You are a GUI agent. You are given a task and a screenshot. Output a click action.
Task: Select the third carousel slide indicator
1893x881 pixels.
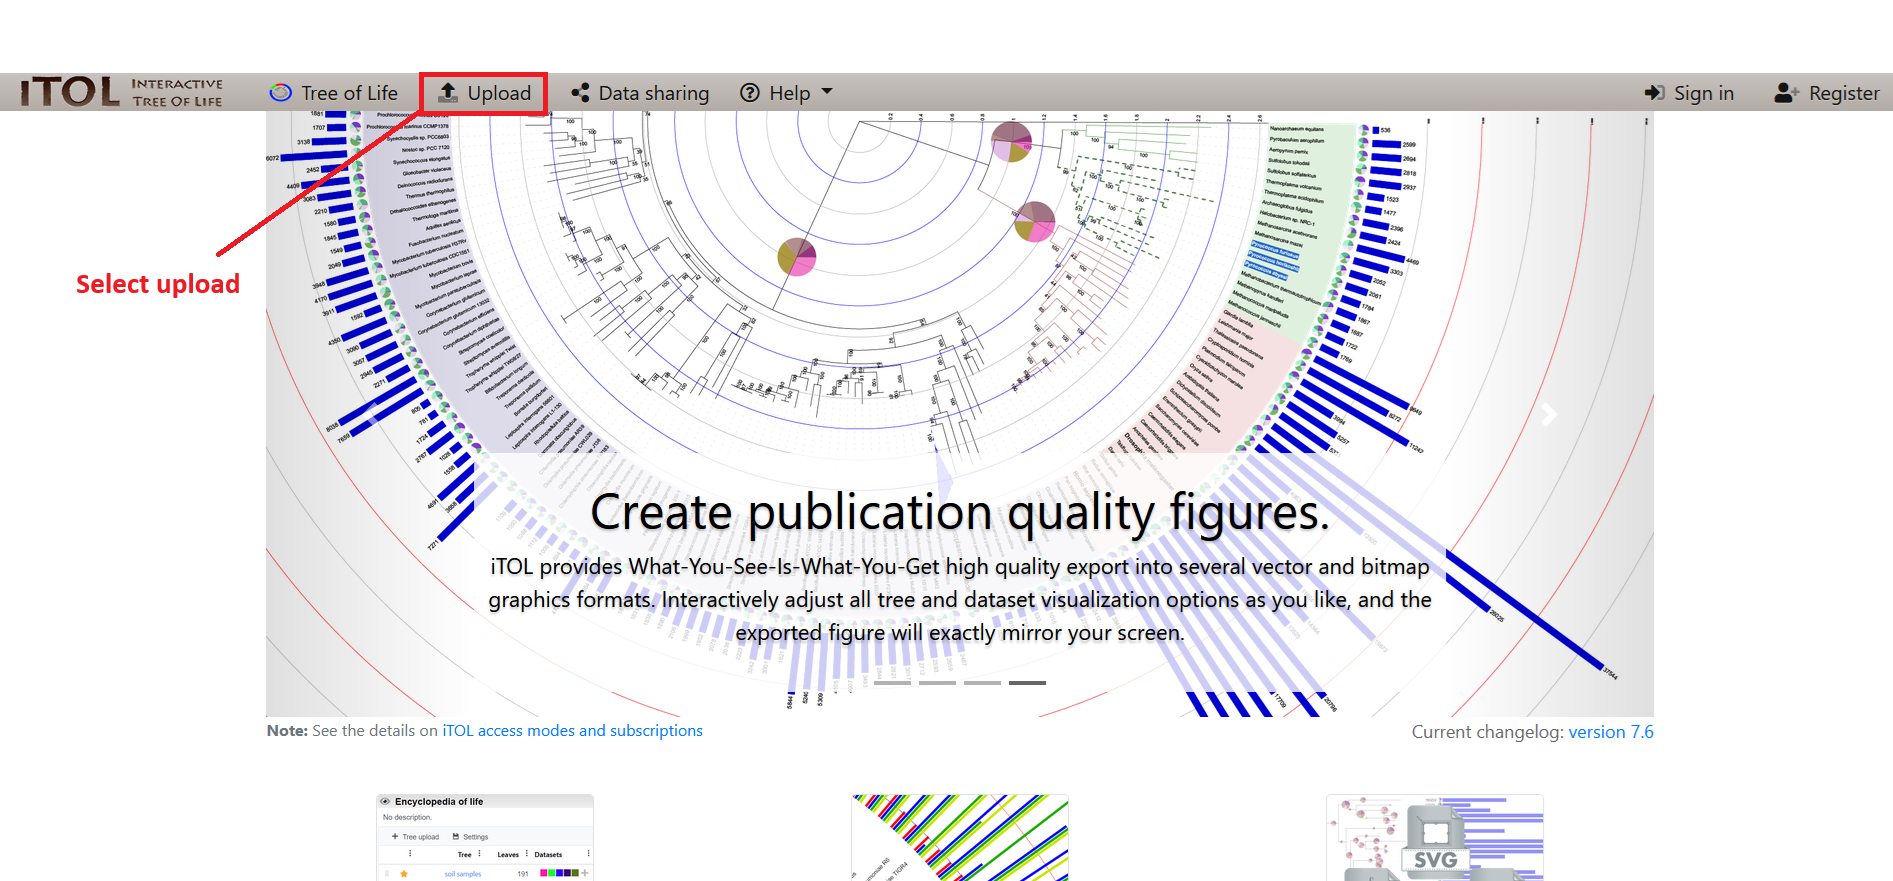click(982, 683)
